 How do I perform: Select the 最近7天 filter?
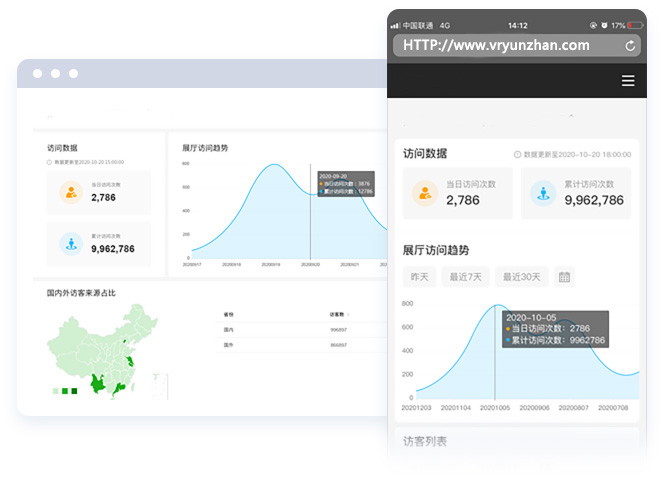click(465, 277)
